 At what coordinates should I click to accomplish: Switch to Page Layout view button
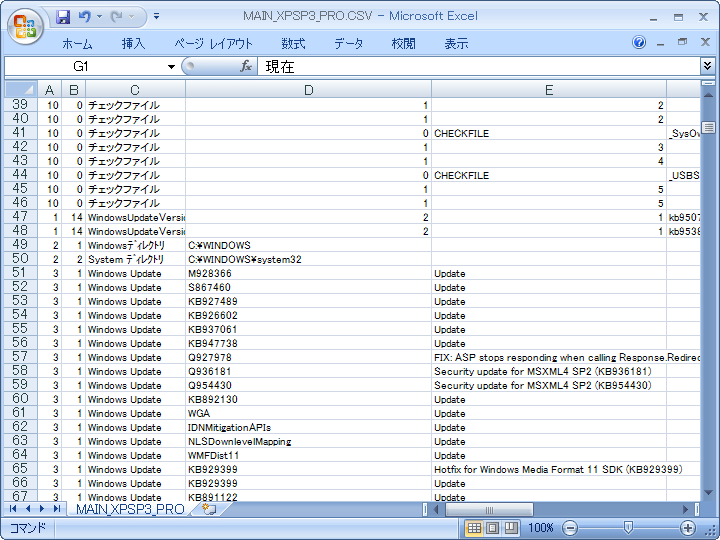click(x=493, y=528)
